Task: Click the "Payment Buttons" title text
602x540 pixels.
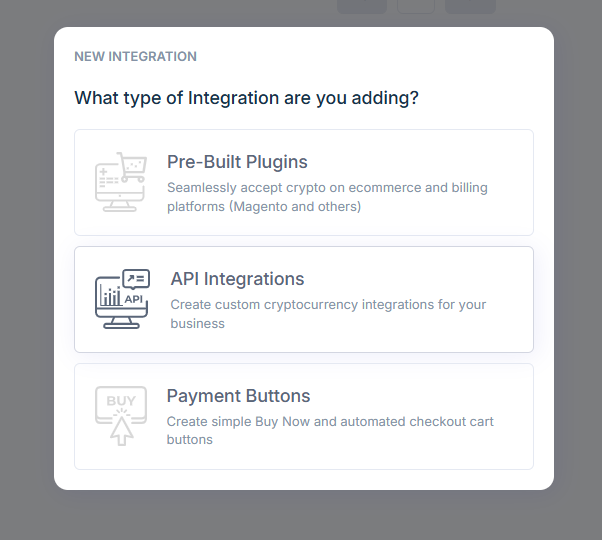Action: tap(238, 396)
